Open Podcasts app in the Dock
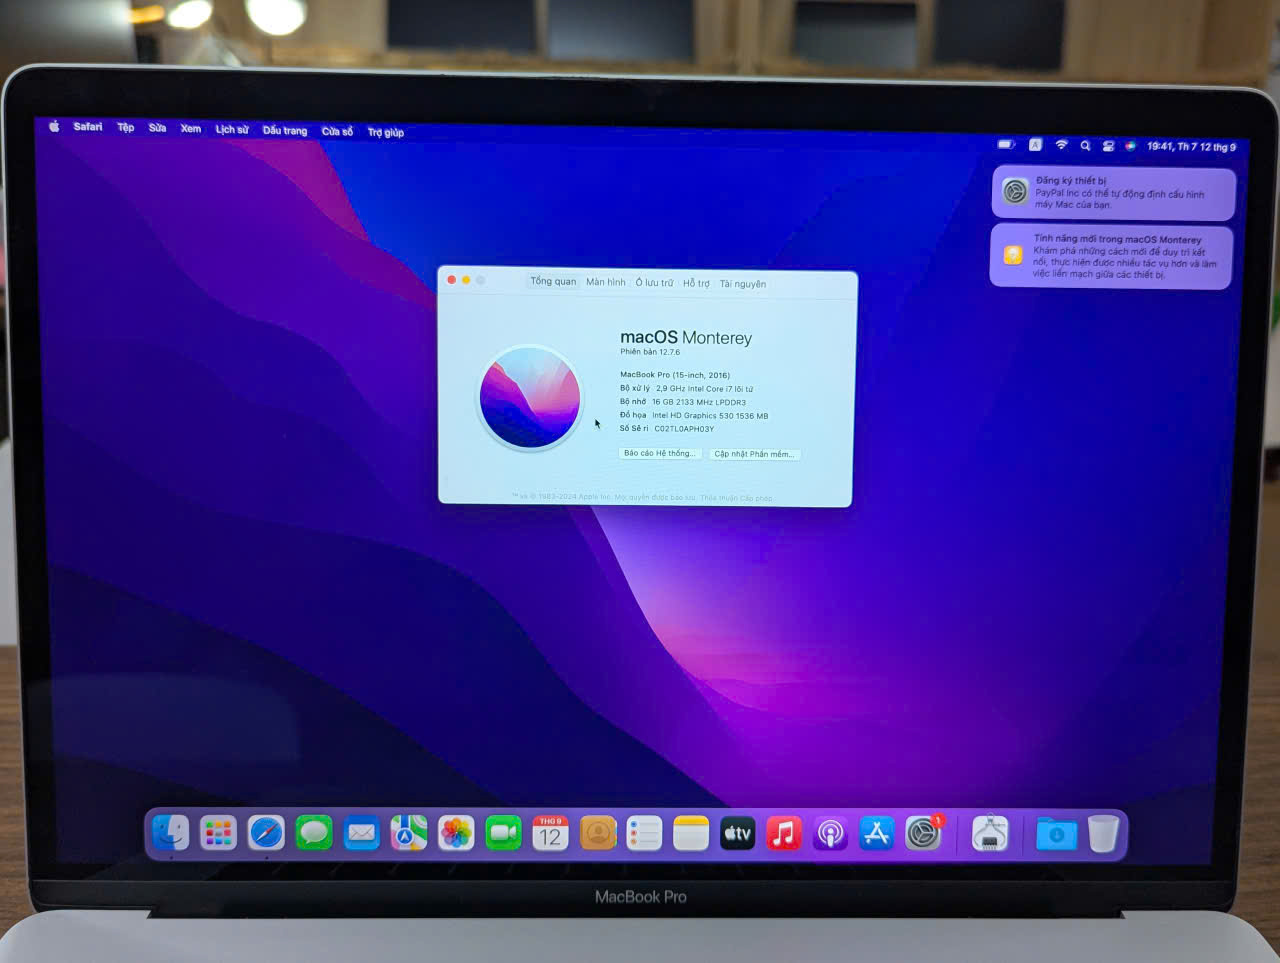This screenshot has height=963, width=1280. (x=830, y=832)
